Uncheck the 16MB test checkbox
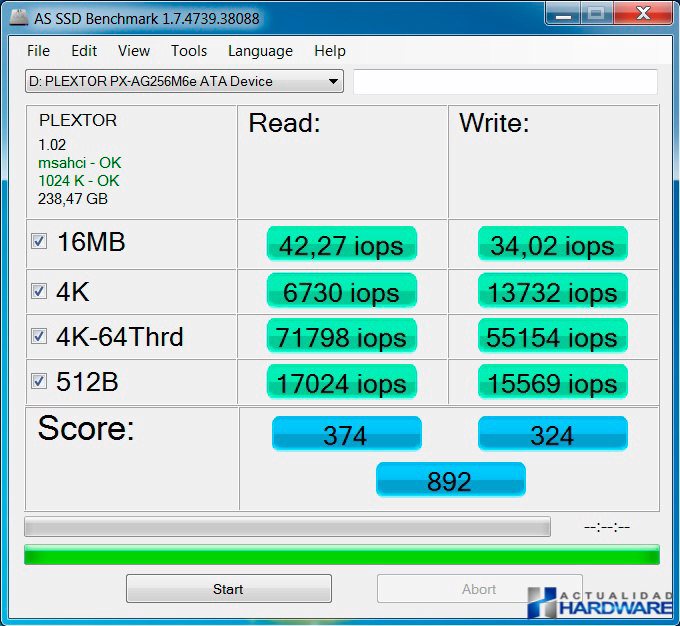This screenshot has height=626, width=680. (x=39, y=242)
